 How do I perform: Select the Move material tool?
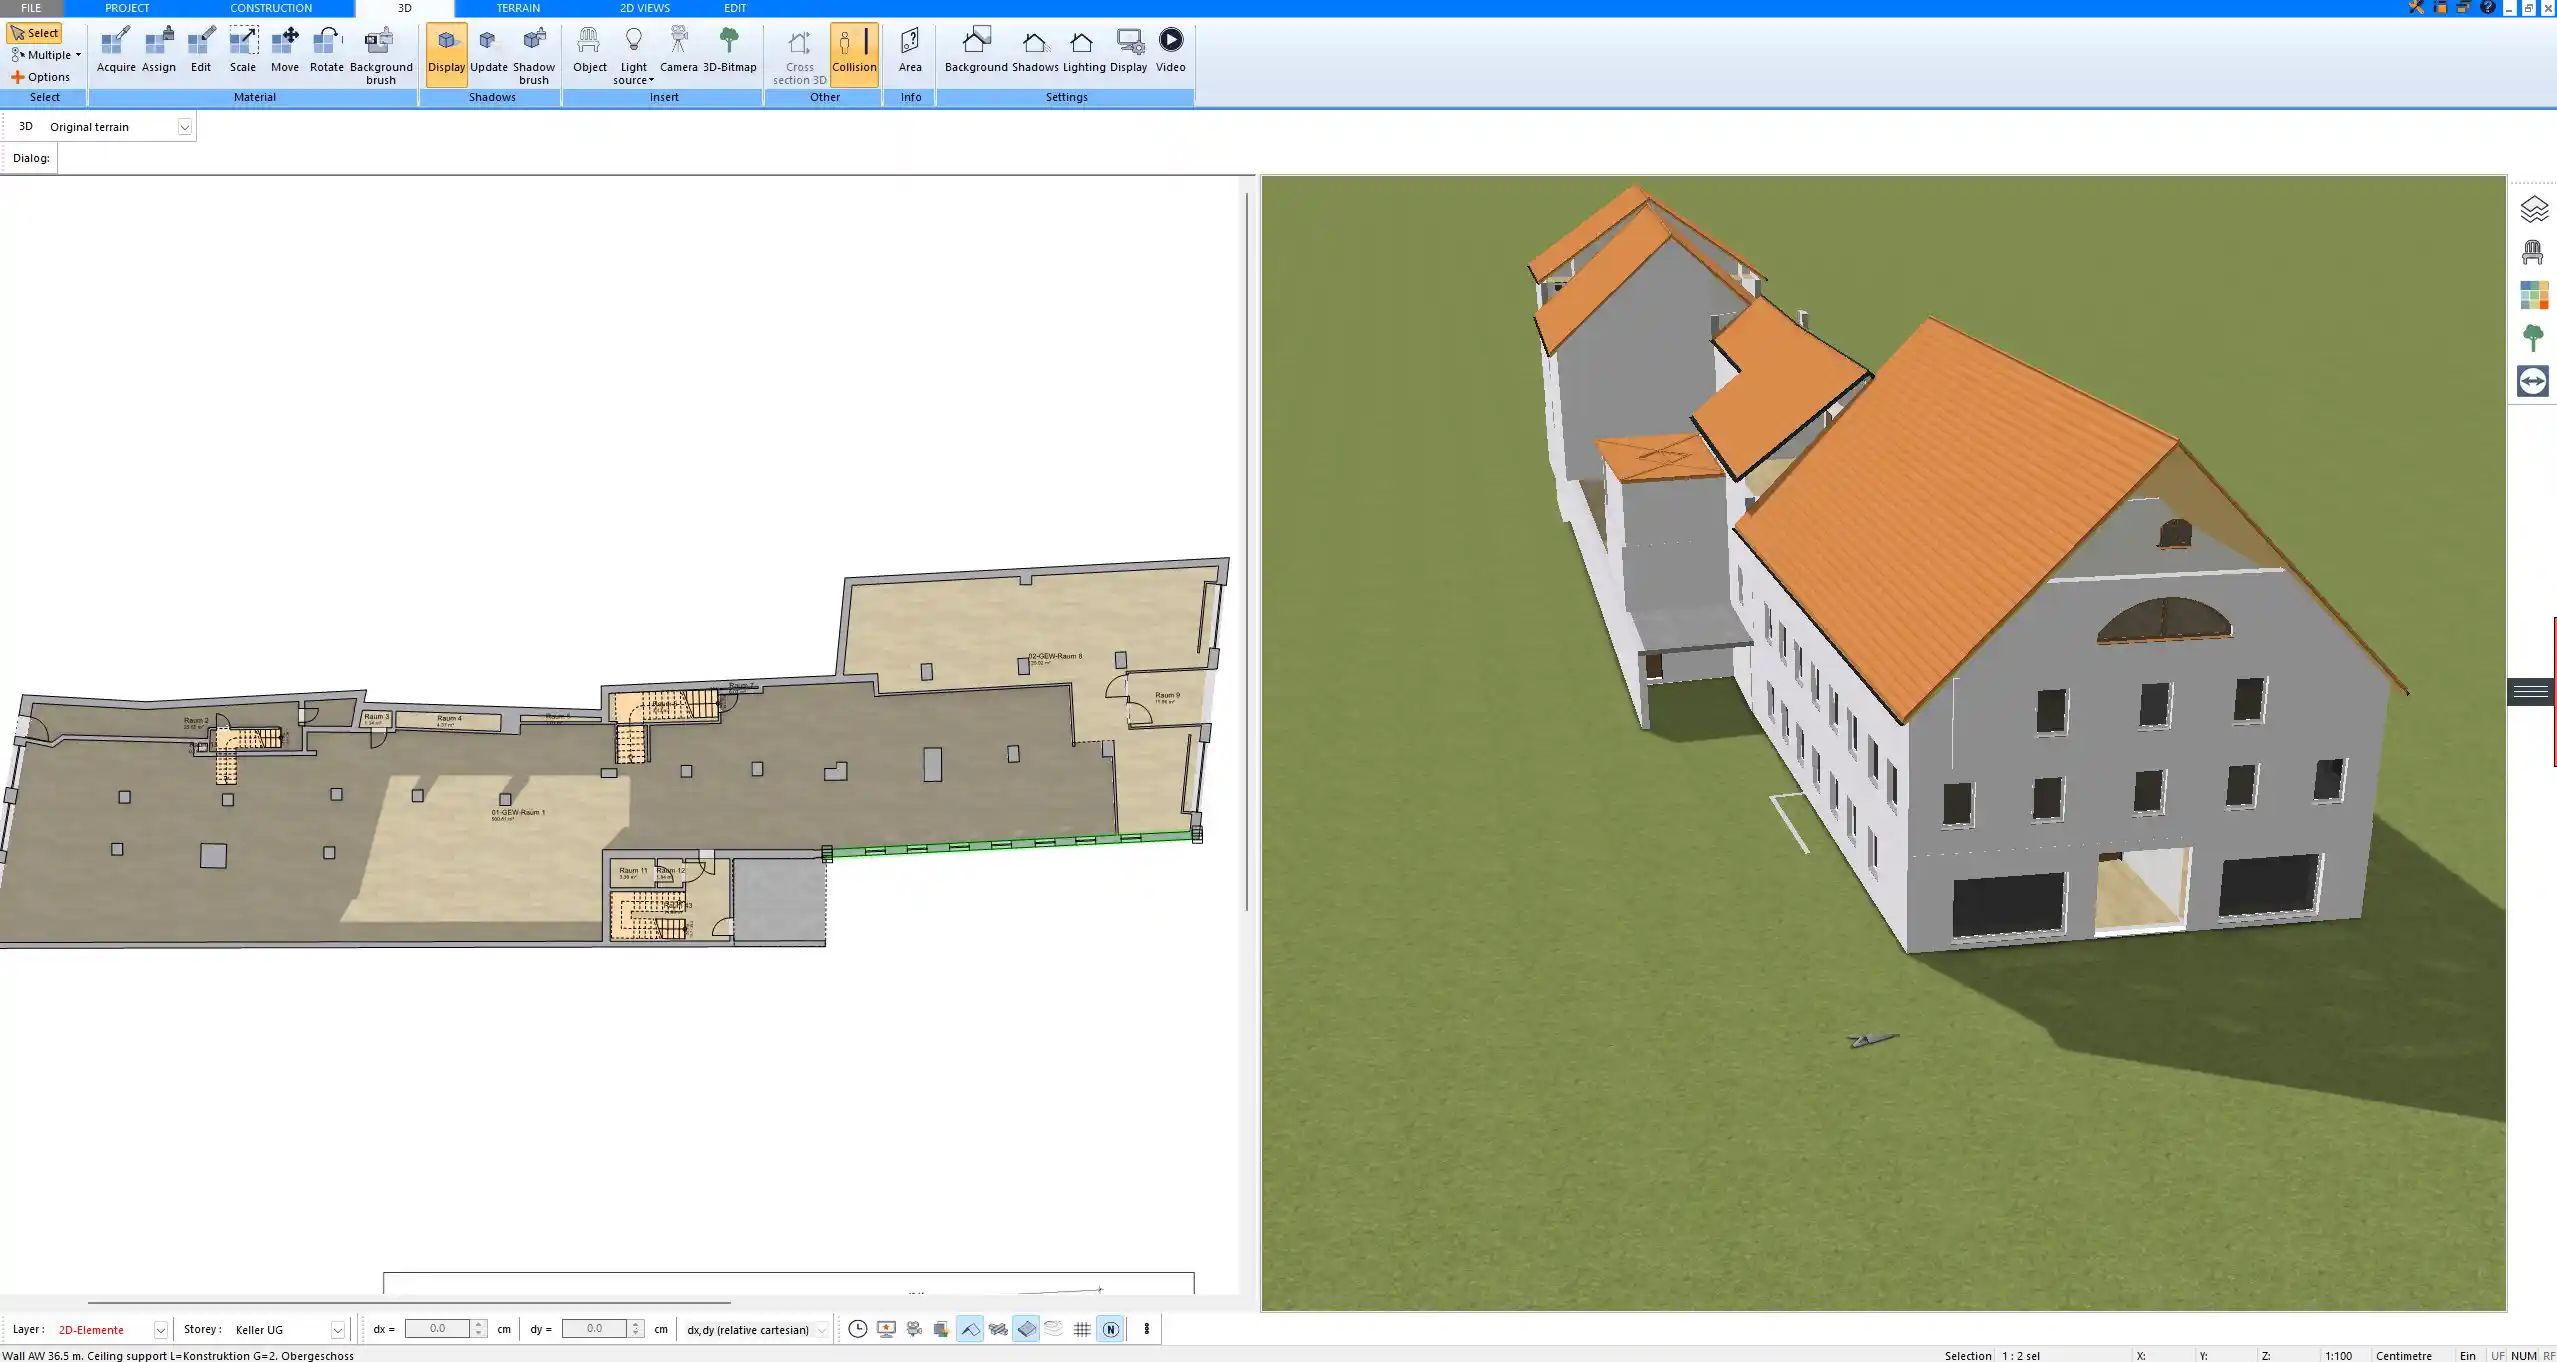click(x=285, y=50)
